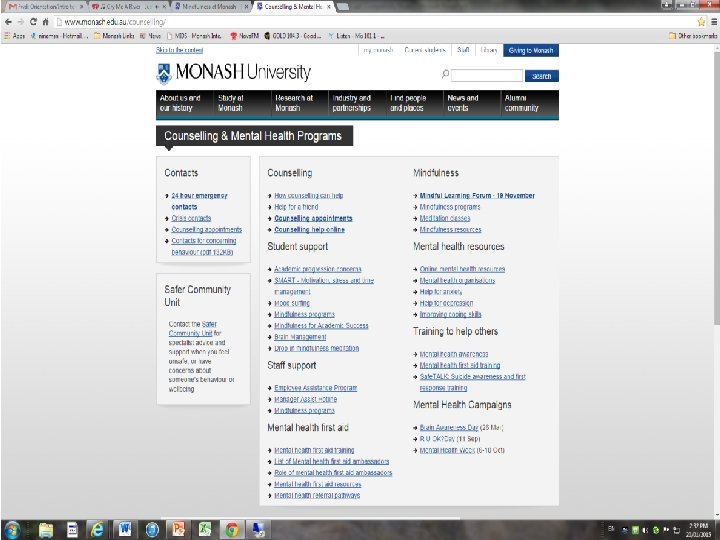Open the Apps bookmarks shortcut
The image size is (720, 540).
click(x=15, y=36)
